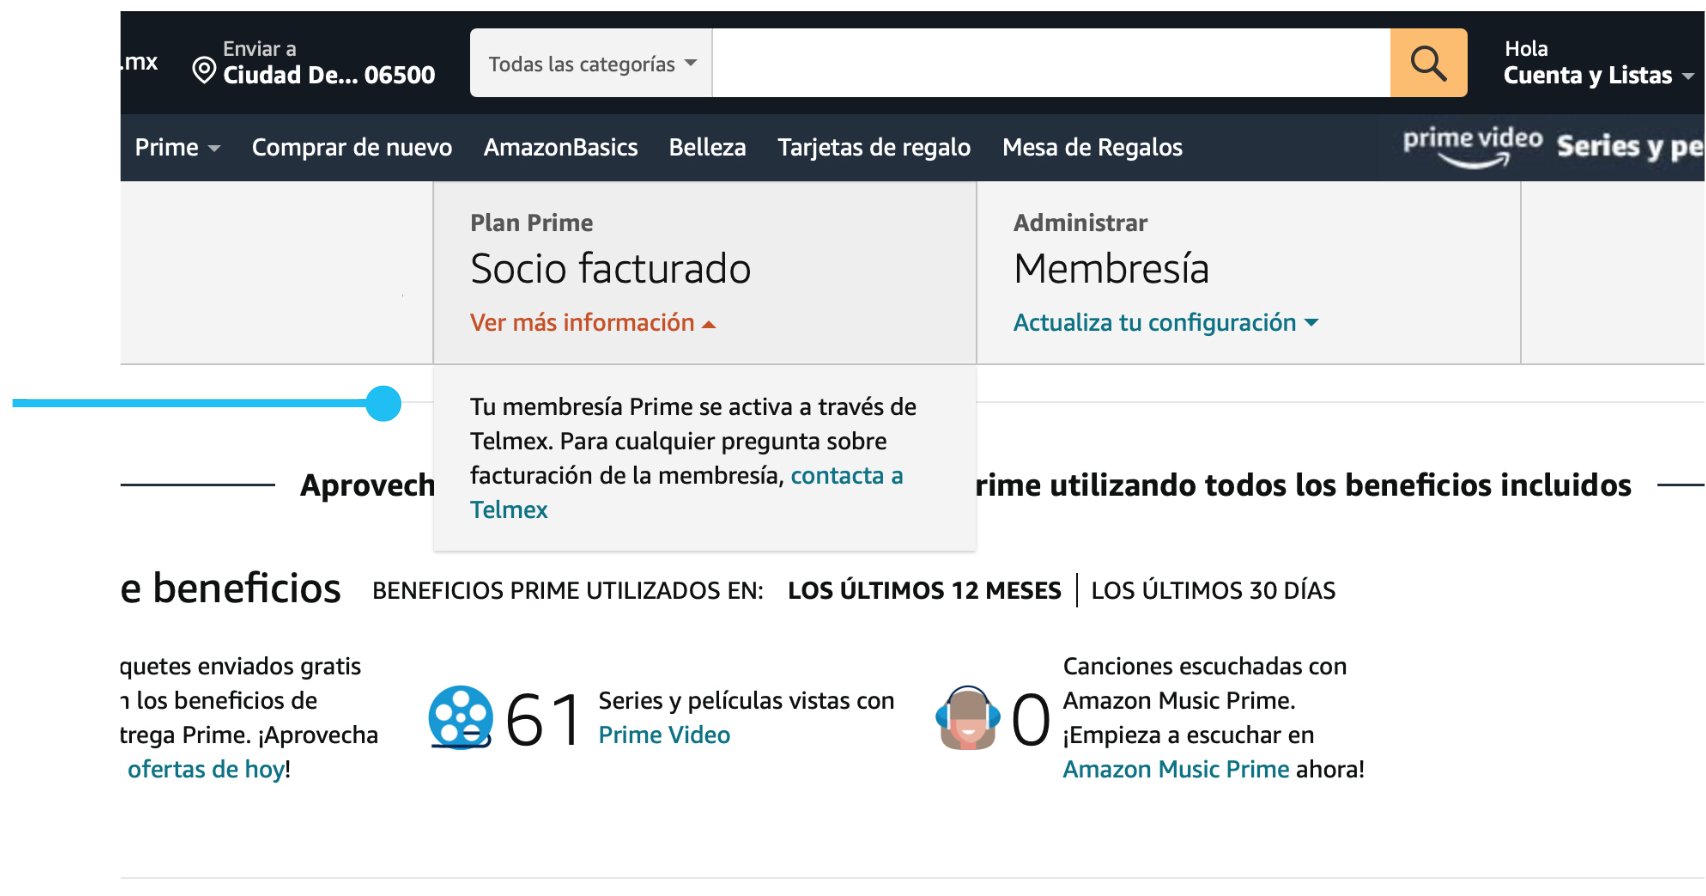The height and width of the screenshot is (896, 1706).
Task: Open Tarjetas de regalo
Action: (x=874, y=147)
